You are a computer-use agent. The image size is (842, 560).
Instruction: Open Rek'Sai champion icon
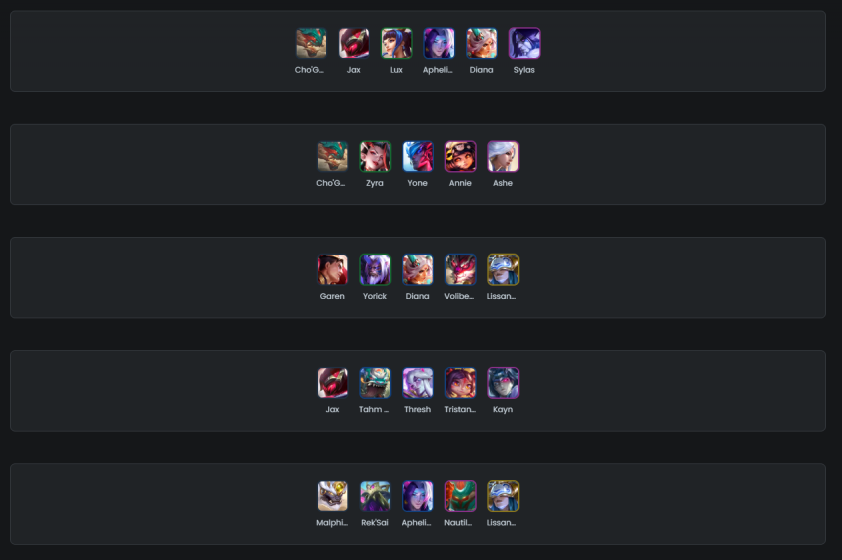[375, 496]
